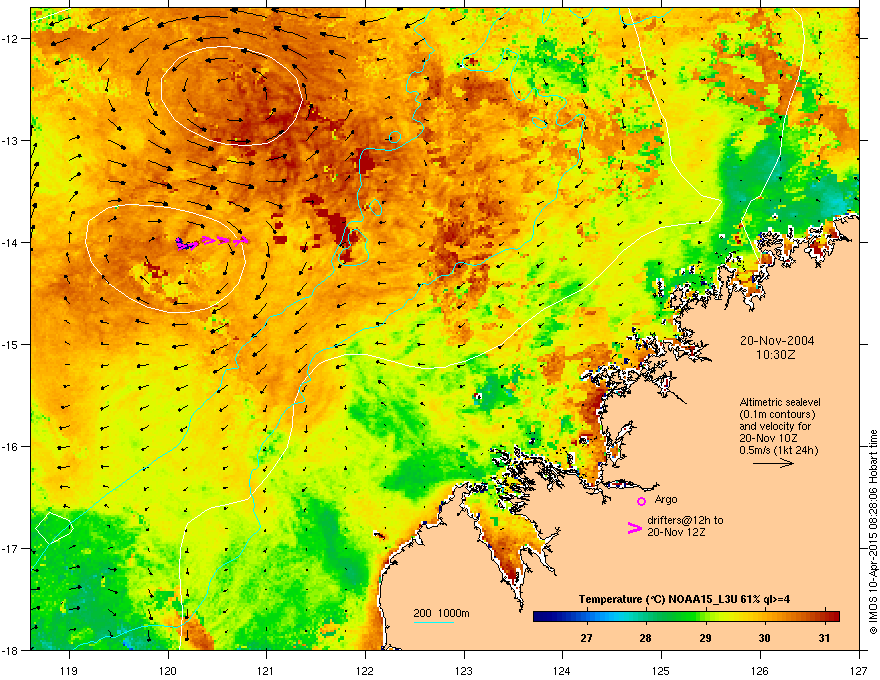This screenshot has width=880, height=680.
Task: Click the '20-Nov 12Z' text under drifters
Action: pos(676,532)
